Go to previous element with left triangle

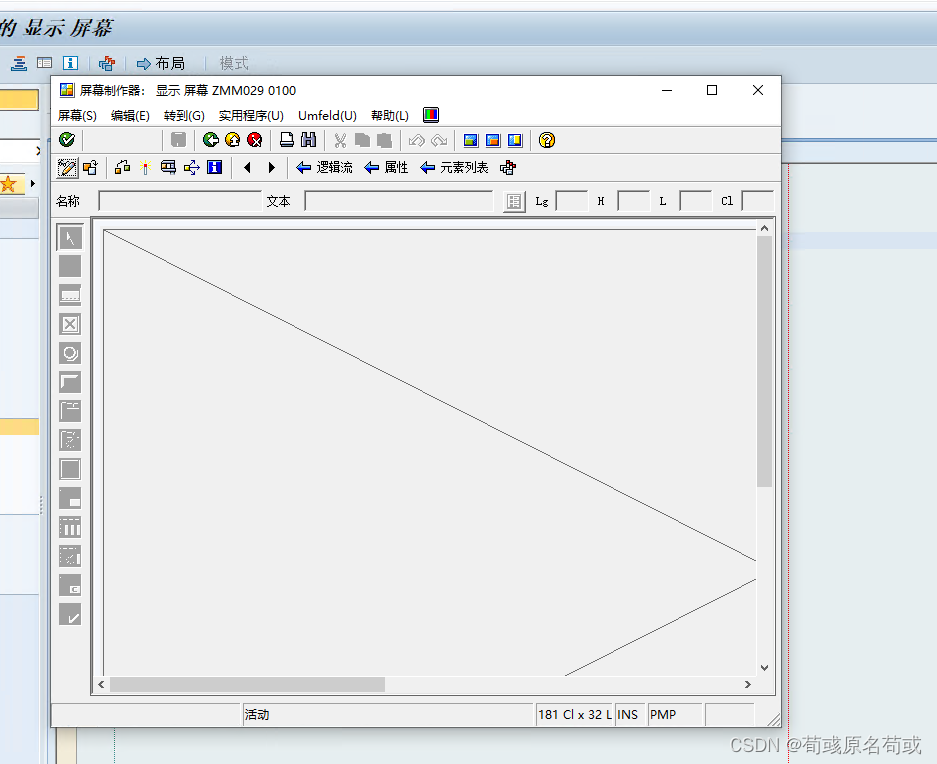pyautogui.click(x=247, y=167)
